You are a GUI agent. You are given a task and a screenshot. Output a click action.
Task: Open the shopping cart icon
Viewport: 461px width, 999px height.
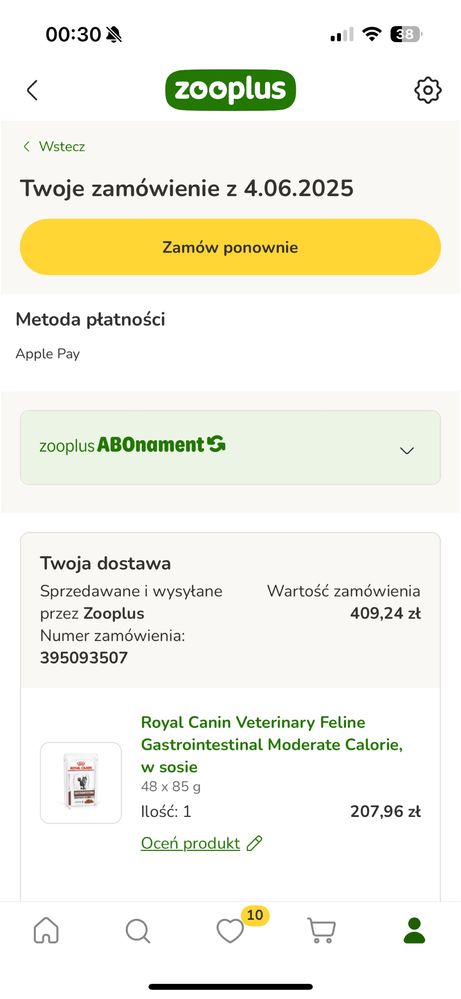click(x=322, y=931)
